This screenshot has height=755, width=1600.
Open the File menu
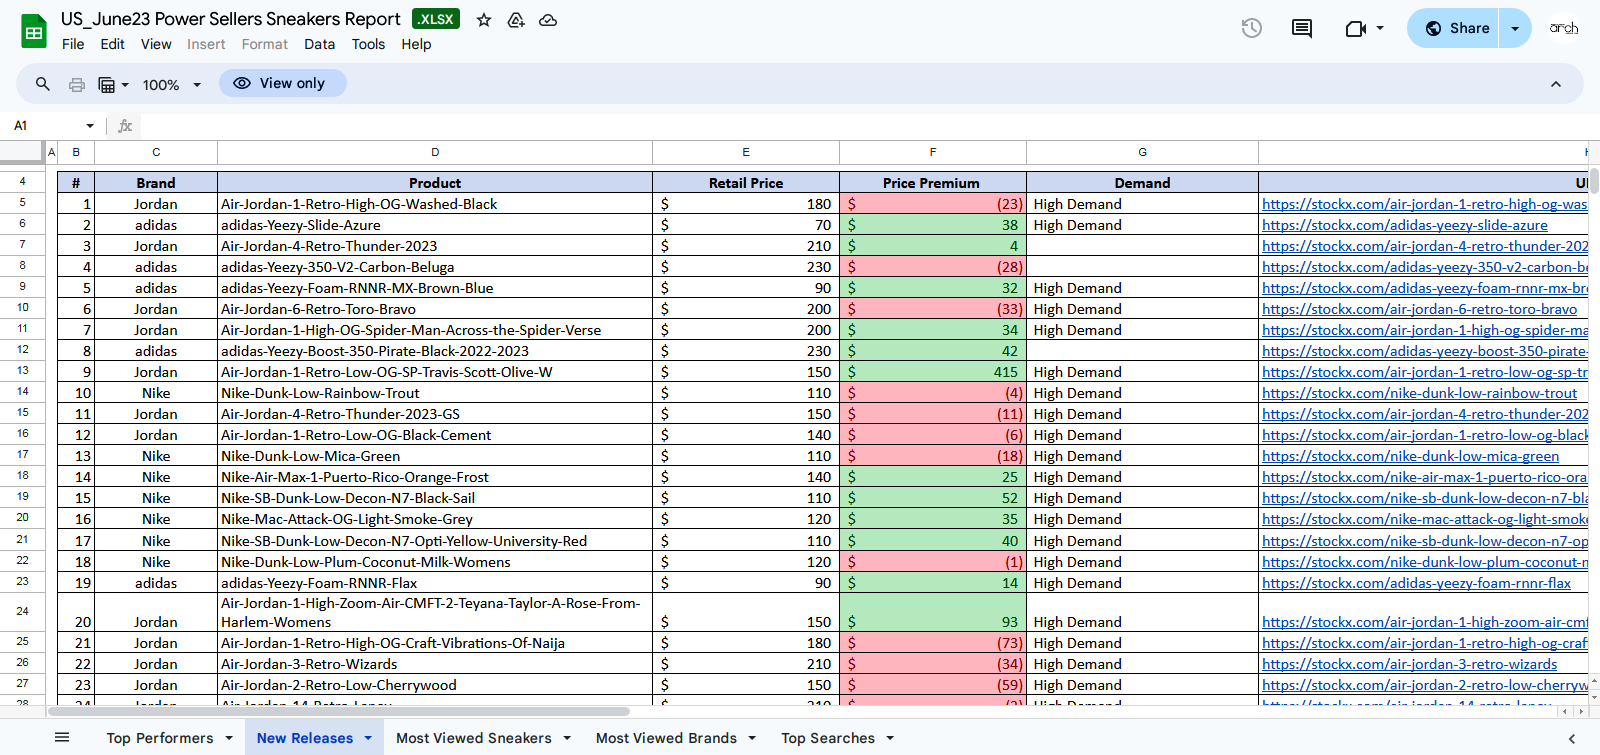pos(73,44)
